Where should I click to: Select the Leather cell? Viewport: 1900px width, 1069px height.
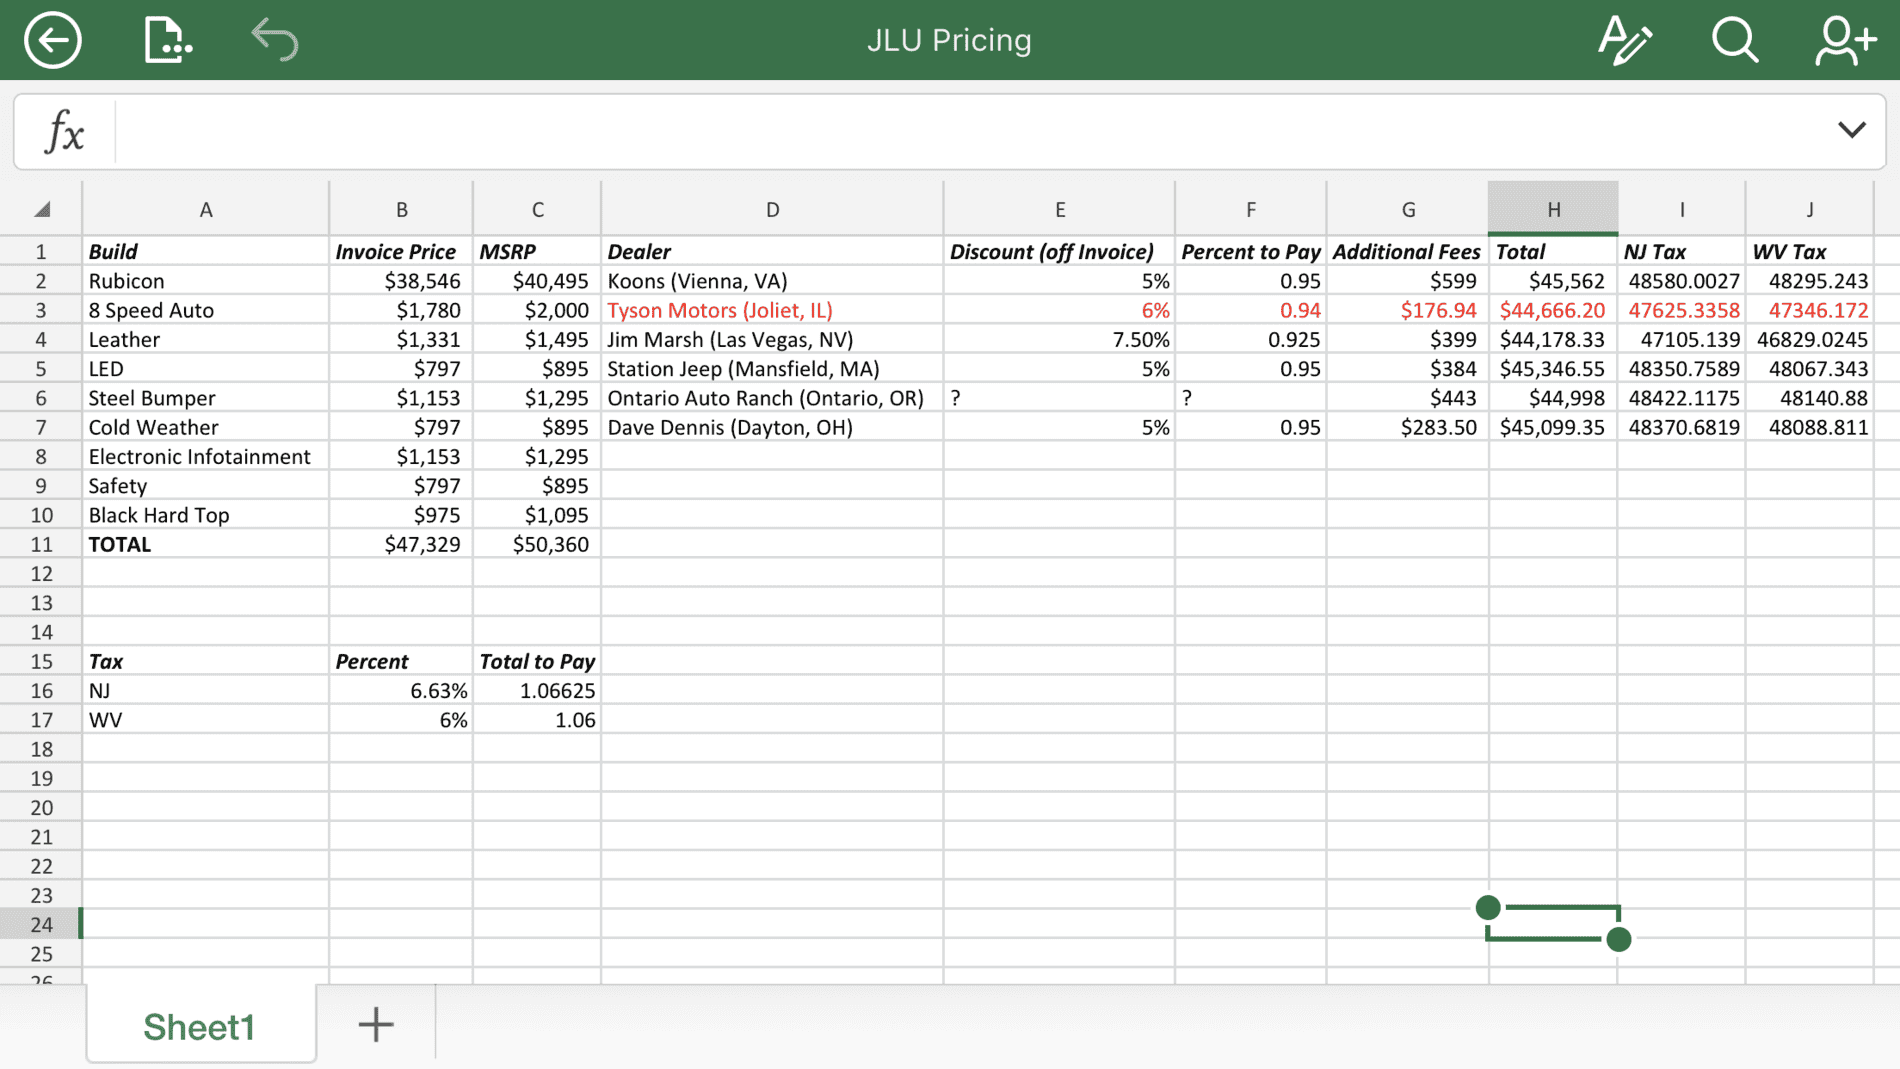pos(206,340)
